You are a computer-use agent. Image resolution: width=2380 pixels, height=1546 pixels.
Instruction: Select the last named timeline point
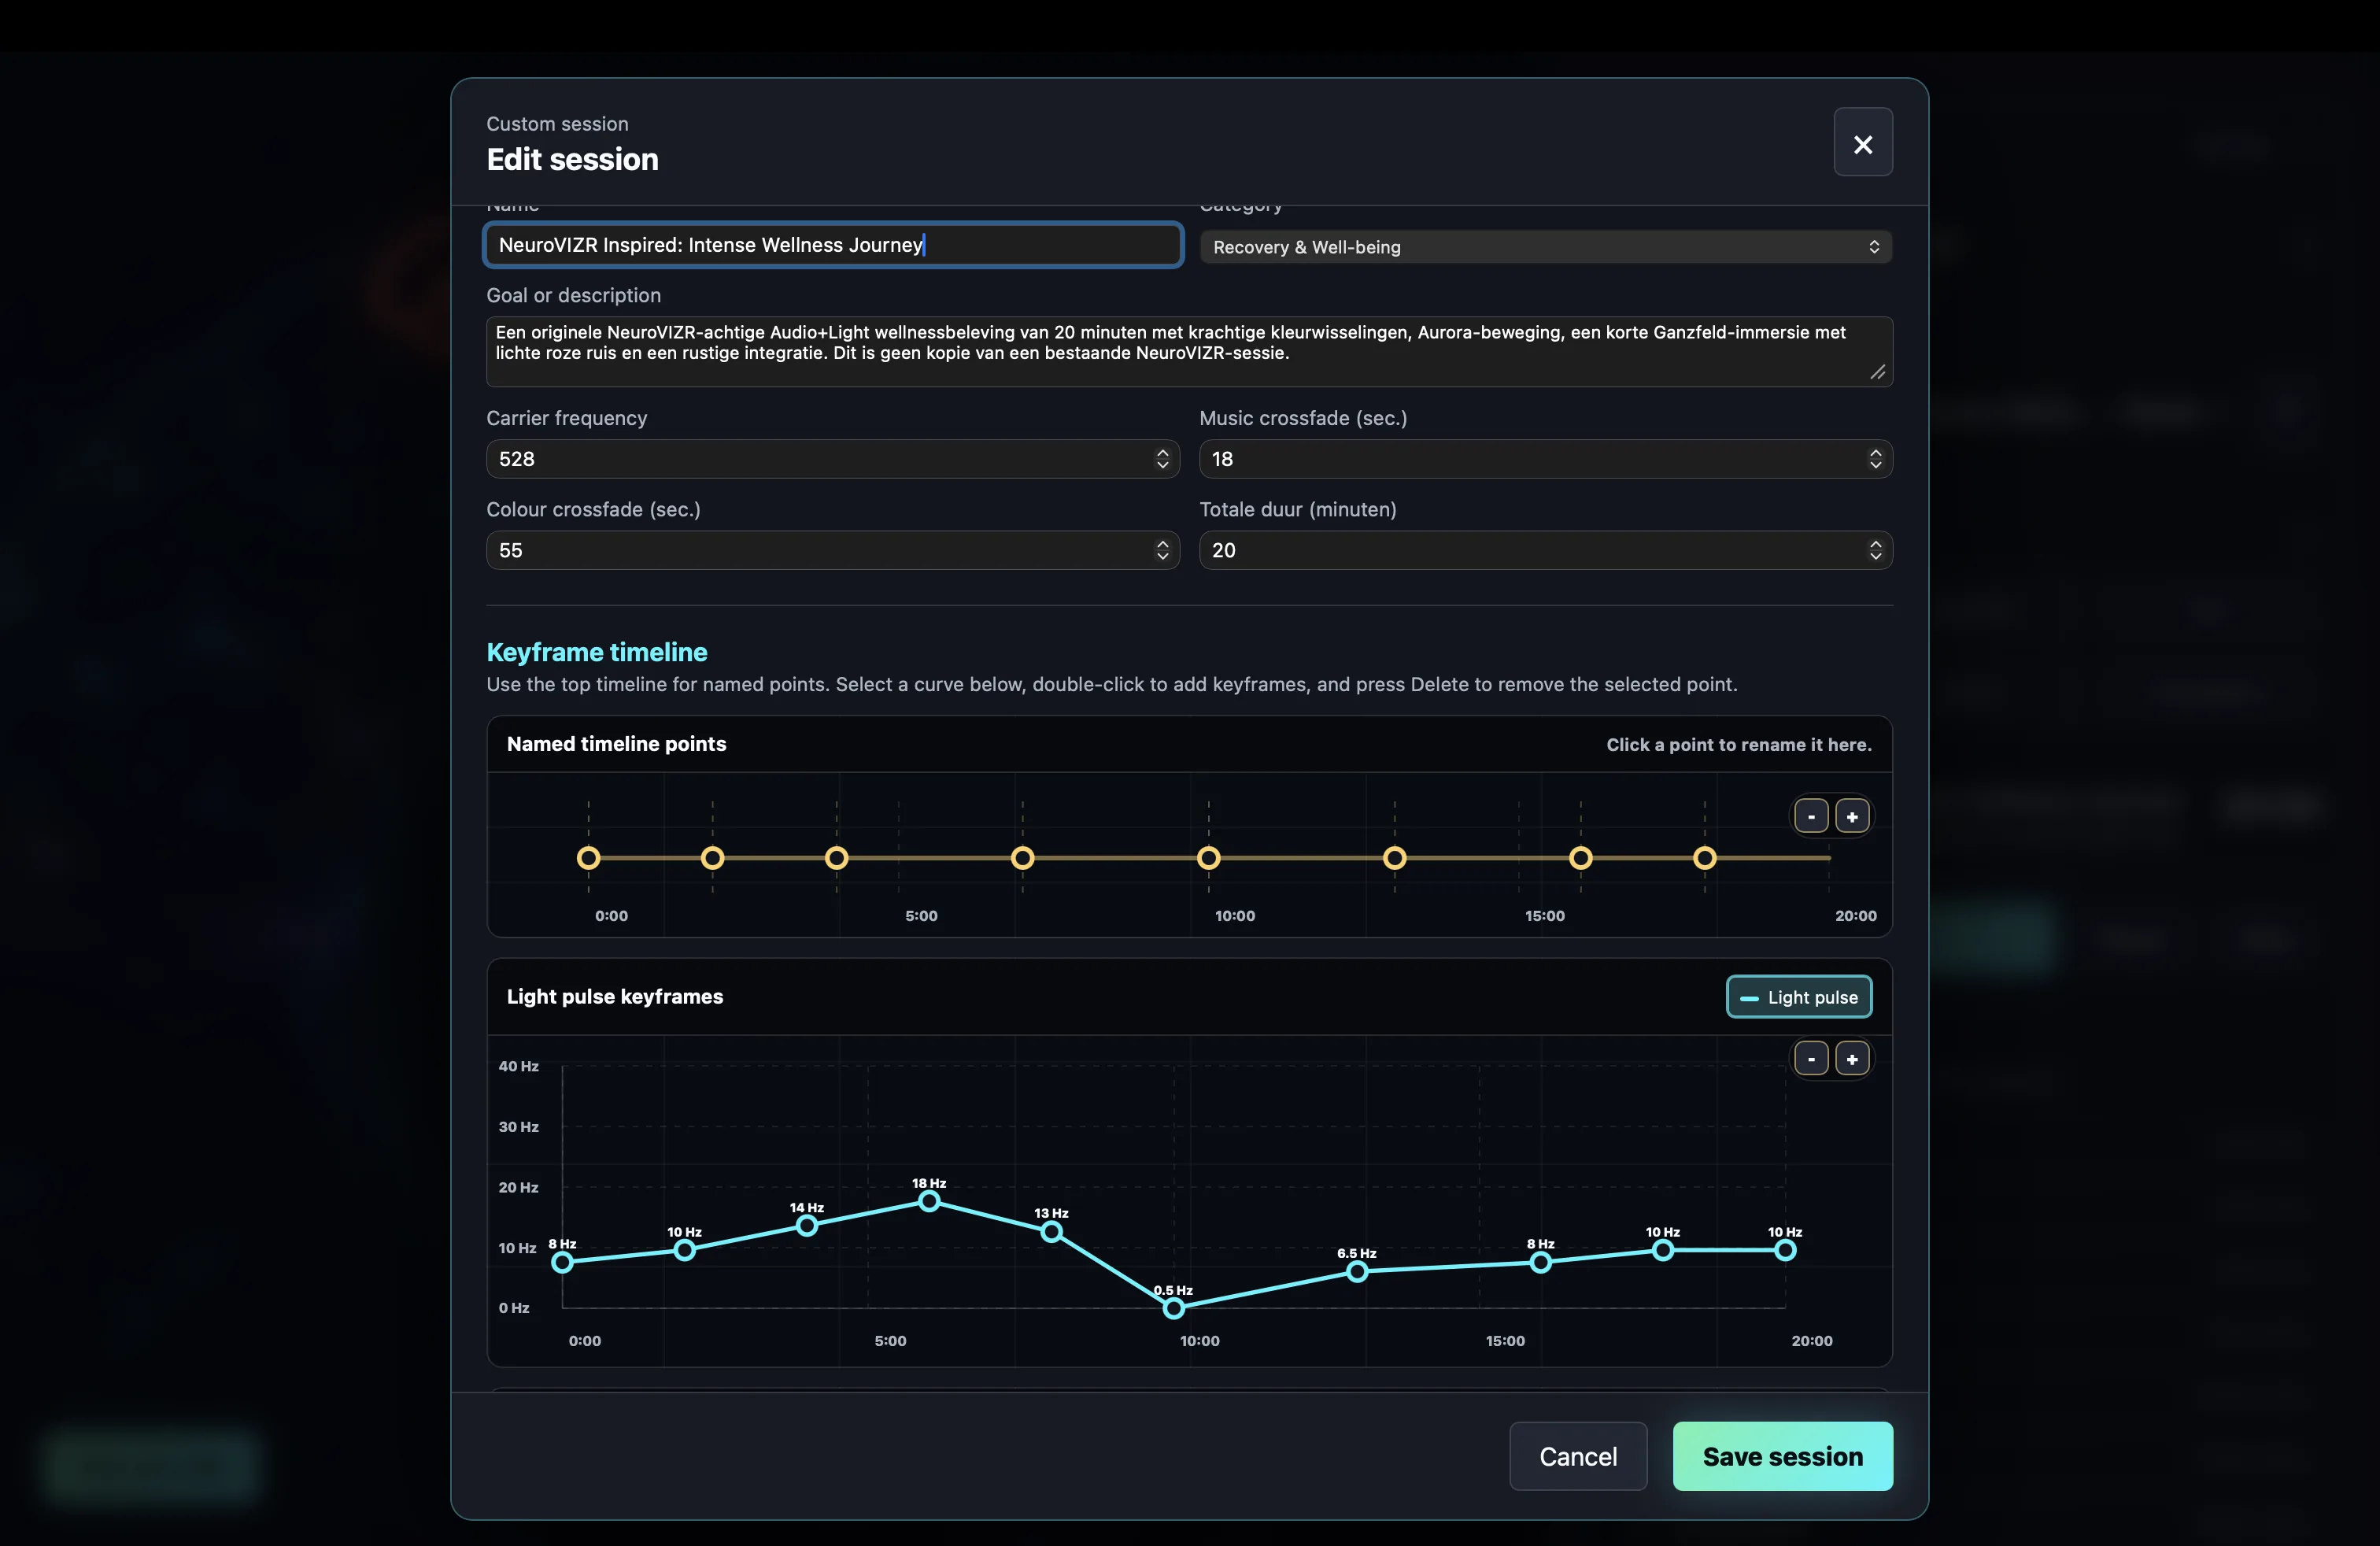[1704, 858]
